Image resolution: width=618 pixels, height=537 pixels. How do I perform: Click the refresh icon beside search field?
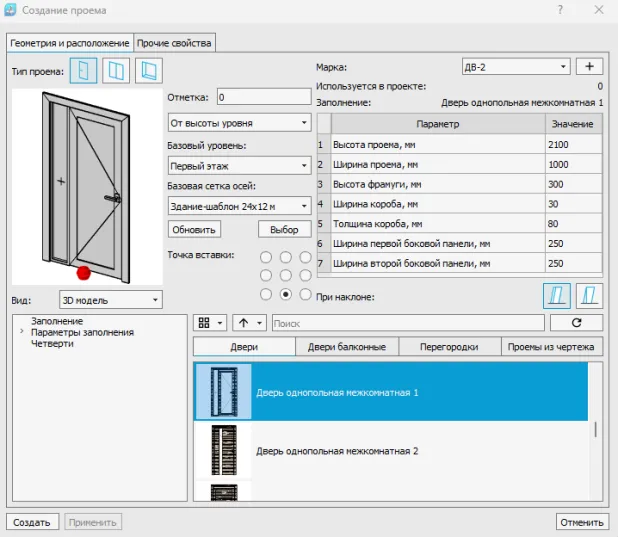pos(576,323)
